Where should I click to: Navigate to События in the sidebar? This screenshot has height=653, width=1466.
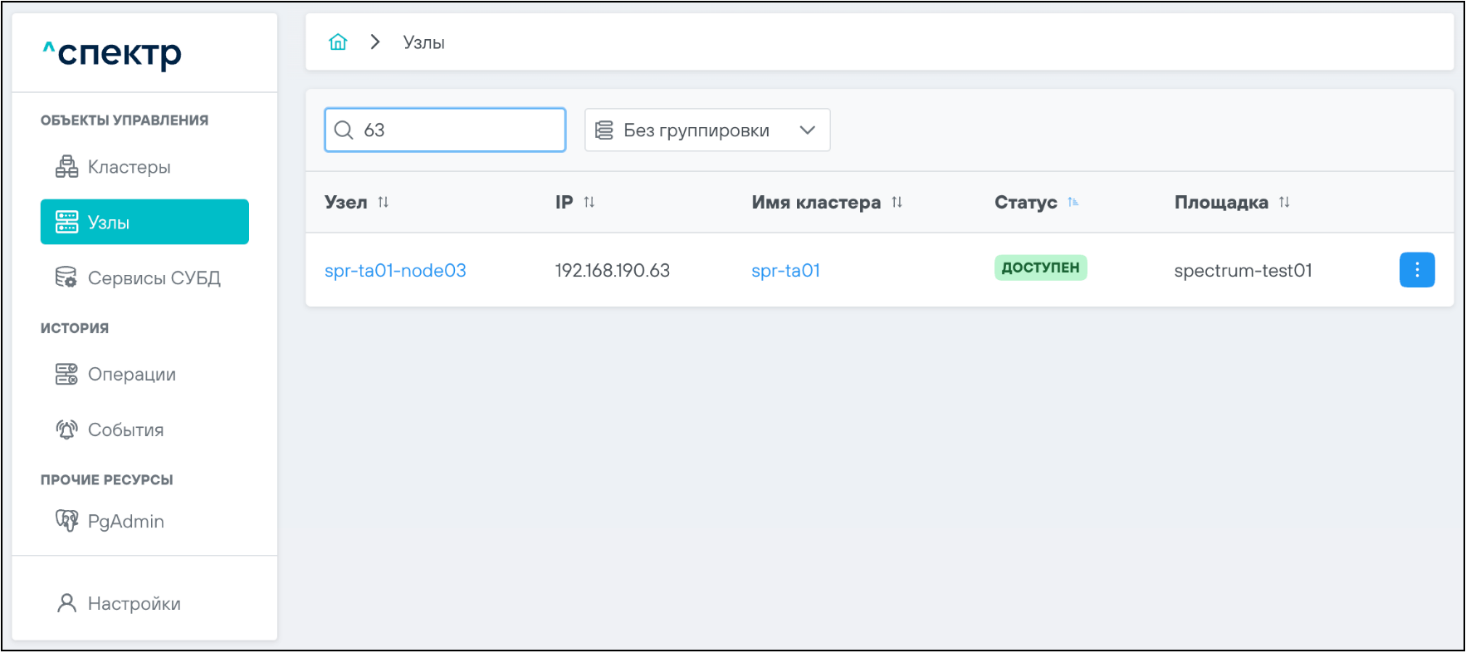125,430
